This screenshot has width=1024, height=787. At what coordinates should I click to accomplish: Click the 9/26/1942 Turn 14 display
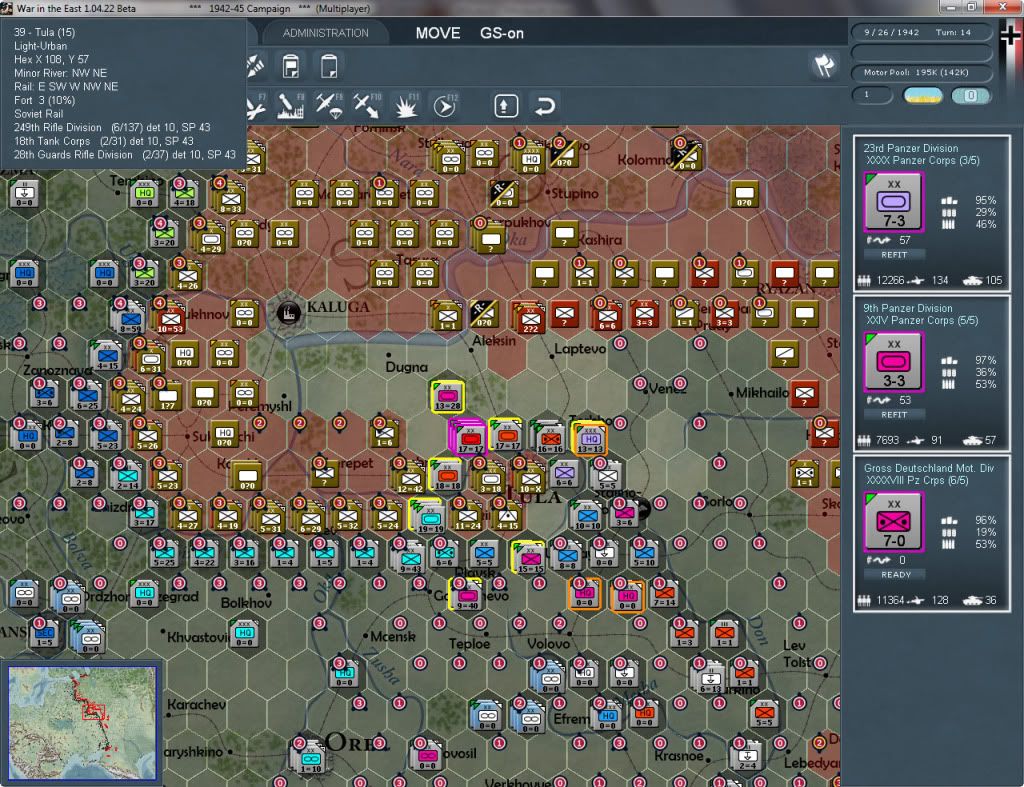[920, 32]
